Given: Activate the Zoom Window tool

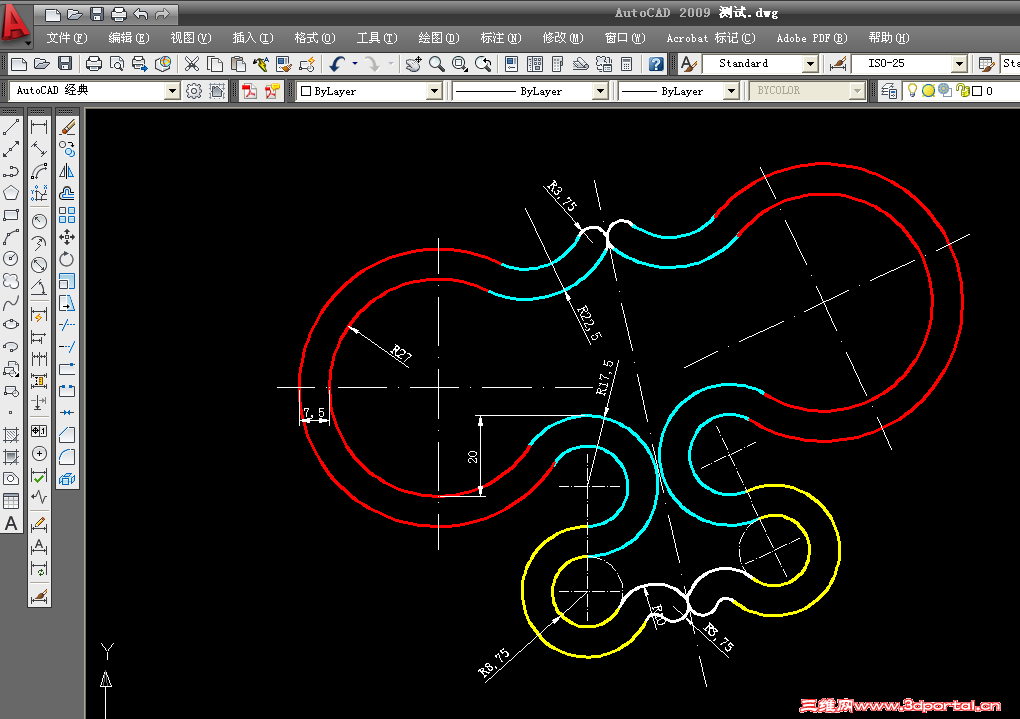Looking at the screenshot, I should coord(460,64).
